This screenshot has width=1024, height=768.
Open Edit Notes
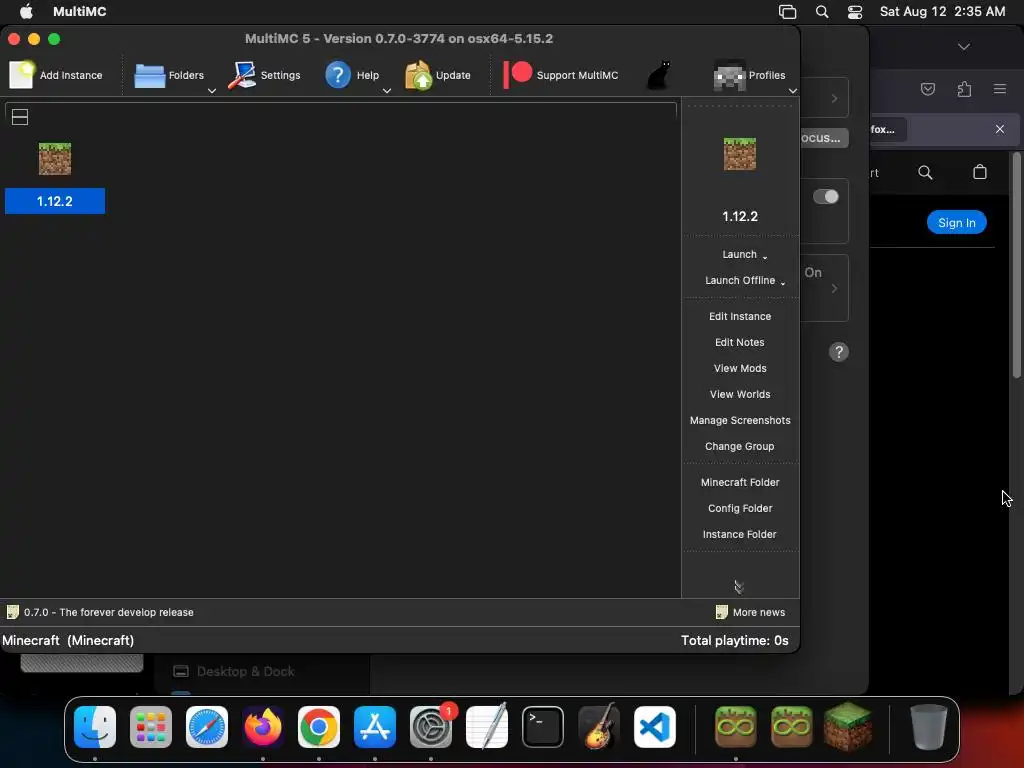740,342
